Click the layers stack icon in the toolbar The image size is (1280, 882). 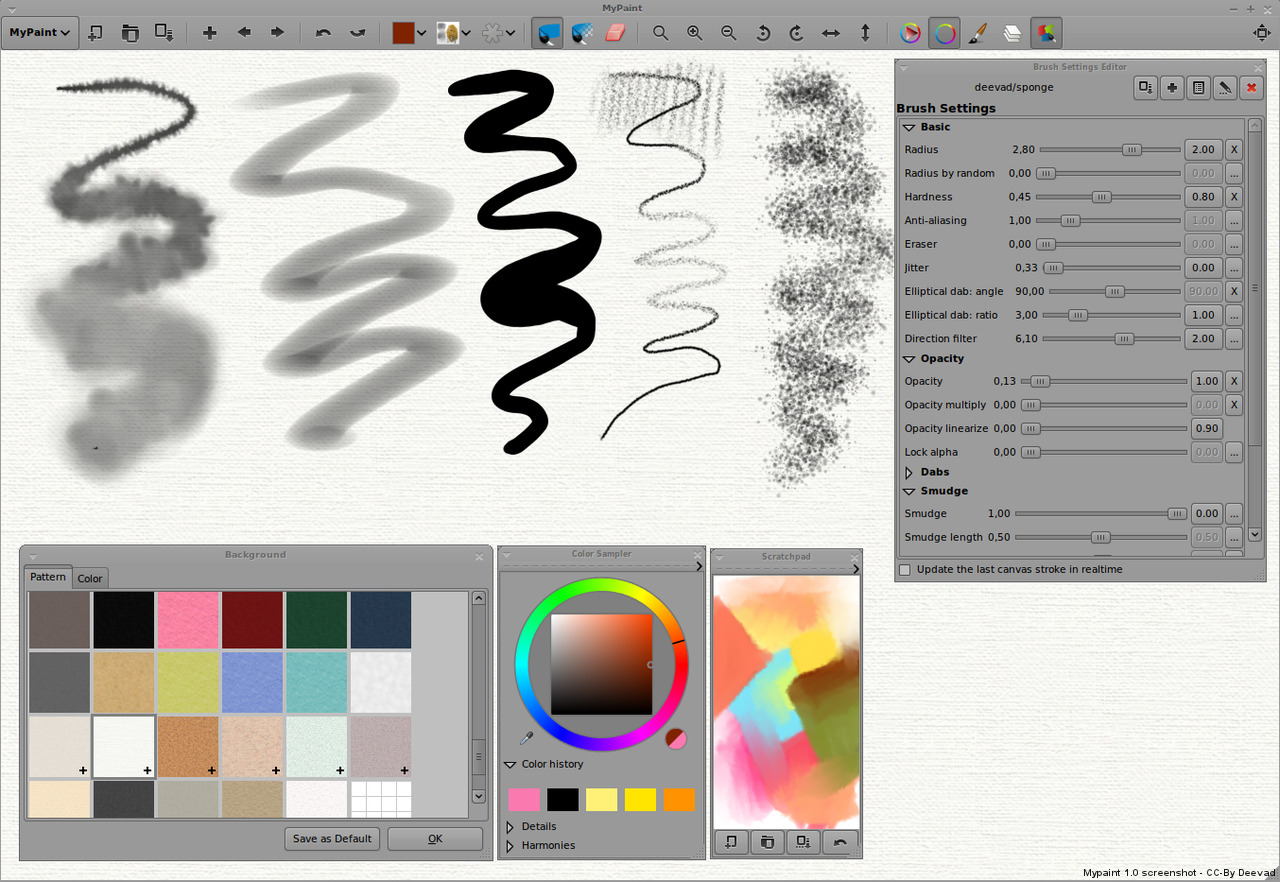tap(1011, 33)
